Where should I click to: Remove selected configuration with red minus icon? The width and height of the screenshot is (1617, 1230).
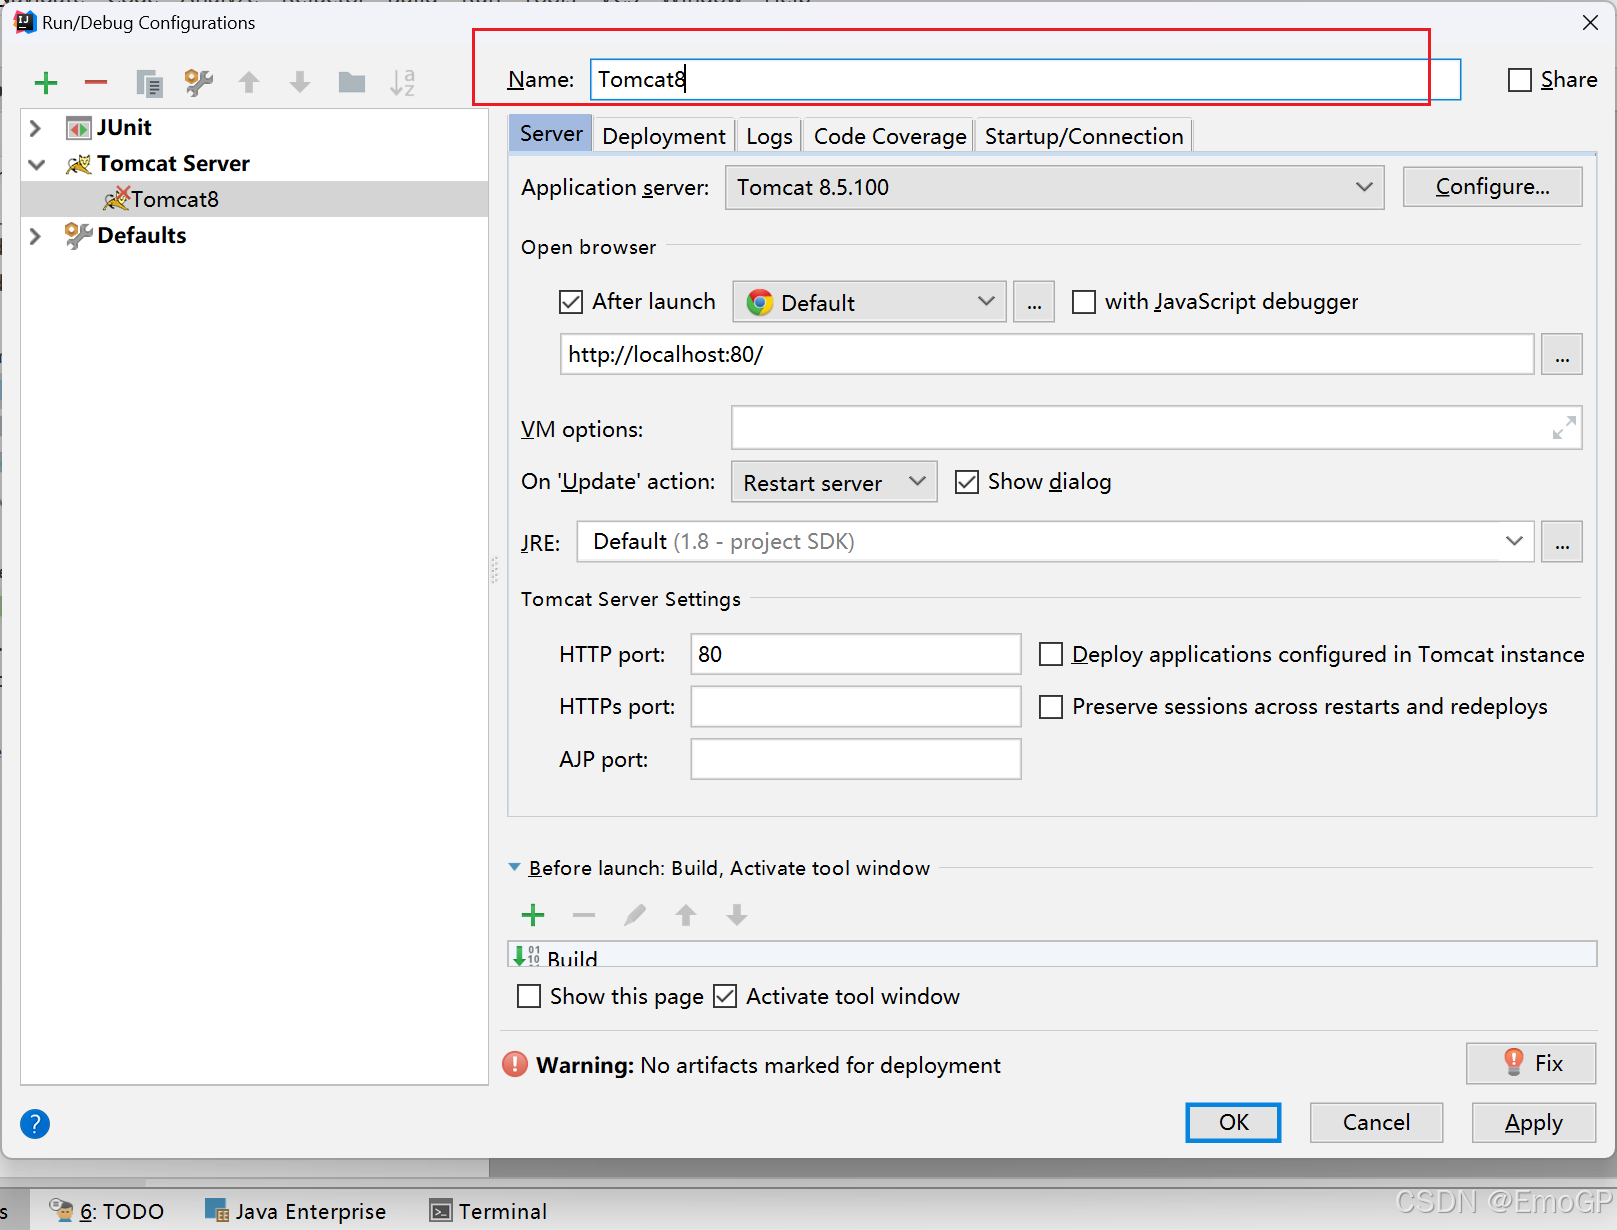(x=96, y=83)
